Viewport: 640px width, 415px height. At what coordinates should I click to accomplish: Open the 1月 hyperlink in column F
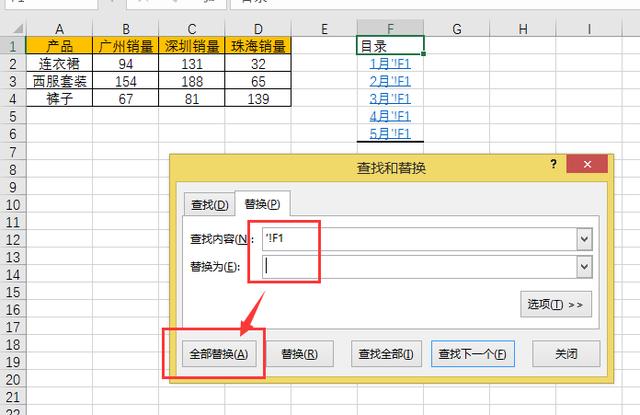pos(390,64)
